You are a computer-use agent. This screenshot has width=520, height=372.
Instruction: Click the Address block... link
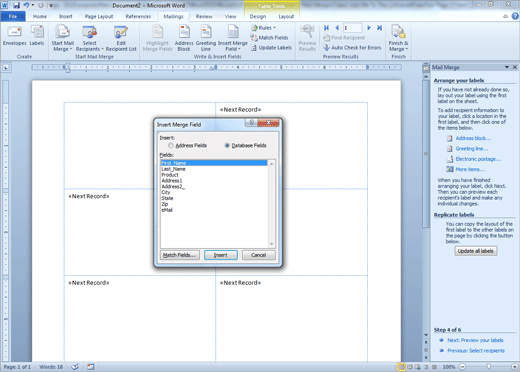pos(473,138)
